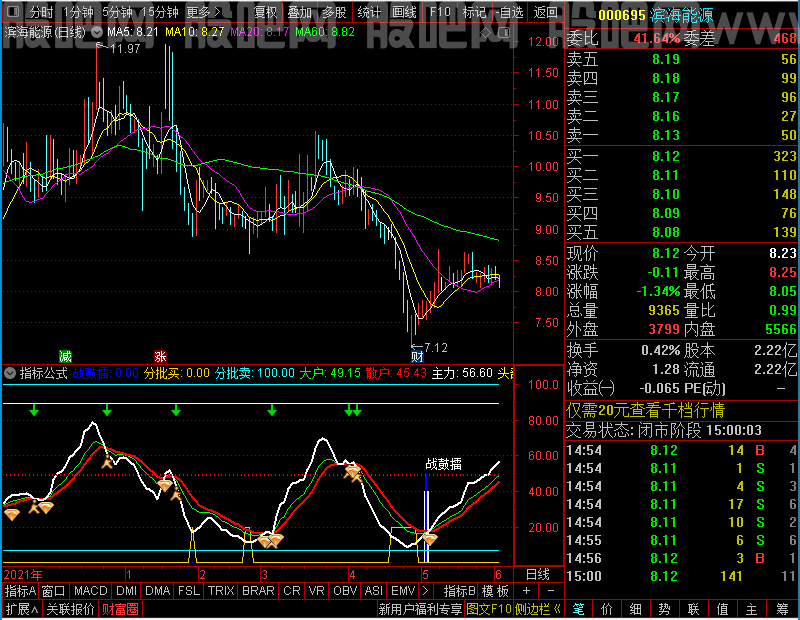The width and height of the screenshot is (800, 620).
Task: Select the 价 price distribution tab
Action: [x=607, y=609]
